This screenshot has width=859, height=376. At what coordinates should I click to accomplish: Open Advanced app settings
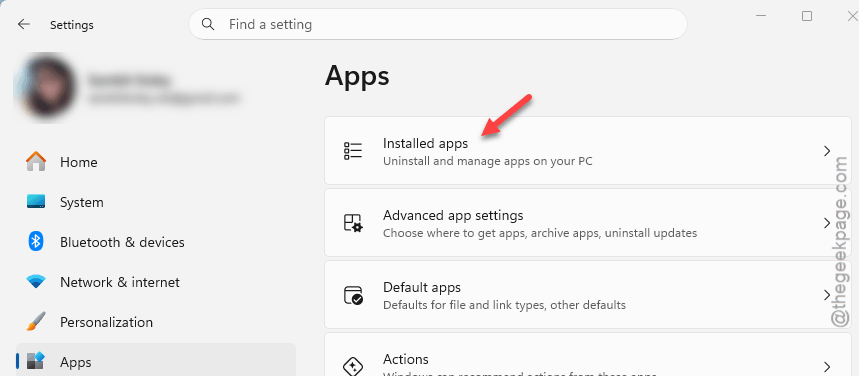pos(588,223)
